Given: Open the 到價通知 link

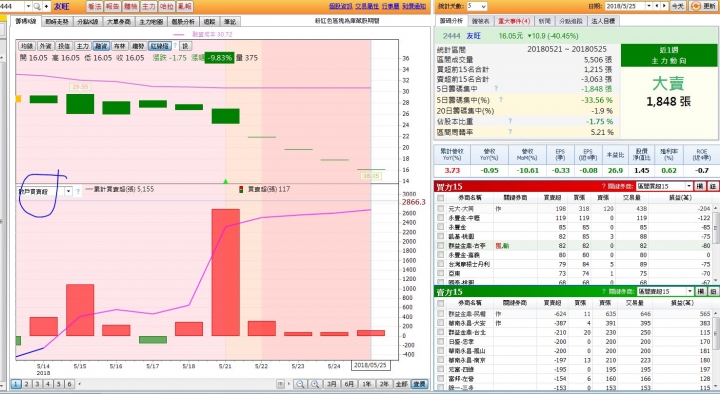Looking at the screenshot, I should pos(414,6).
